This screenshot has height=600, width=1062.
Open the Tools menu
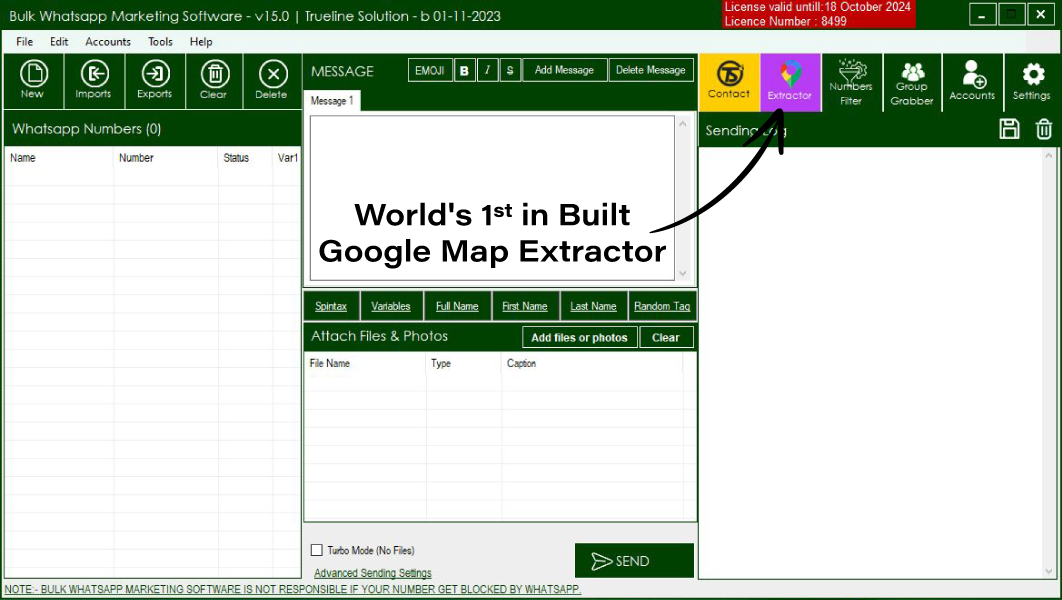pos(160,42)
